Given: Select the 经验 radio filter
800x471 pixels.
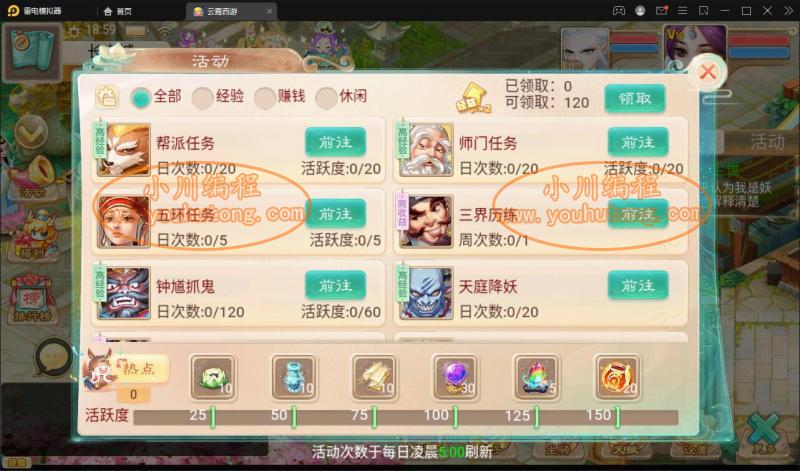Looking at the screenshot, I should [x=218, y=96].
